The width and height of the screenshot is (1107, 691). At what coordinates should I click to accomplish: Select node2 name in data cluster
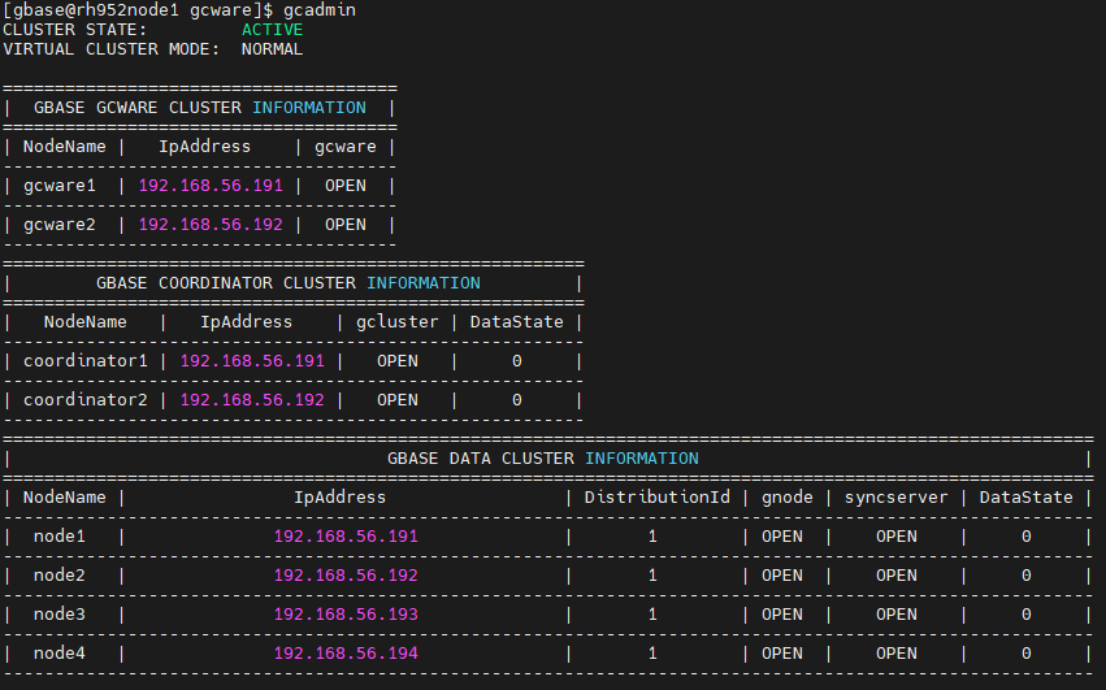click(59, 575)
